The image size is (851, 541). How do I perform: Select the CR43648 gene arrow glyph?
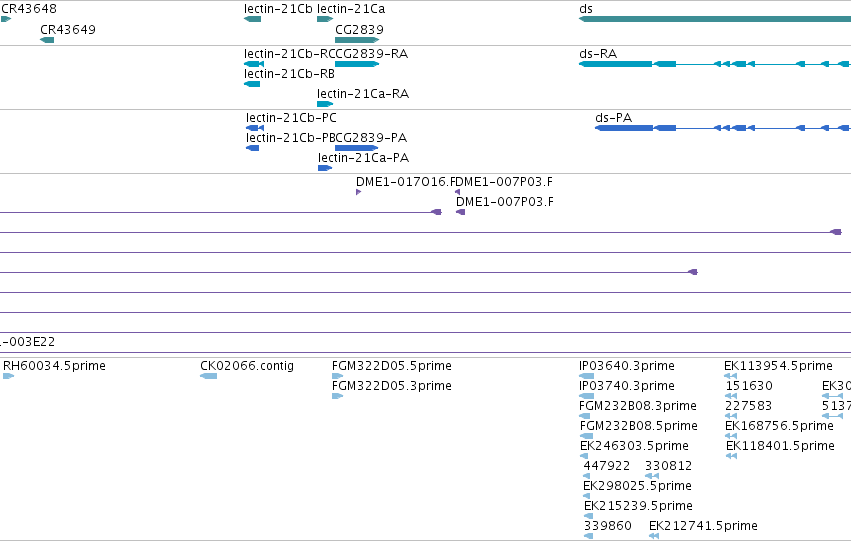click(5, 19)
